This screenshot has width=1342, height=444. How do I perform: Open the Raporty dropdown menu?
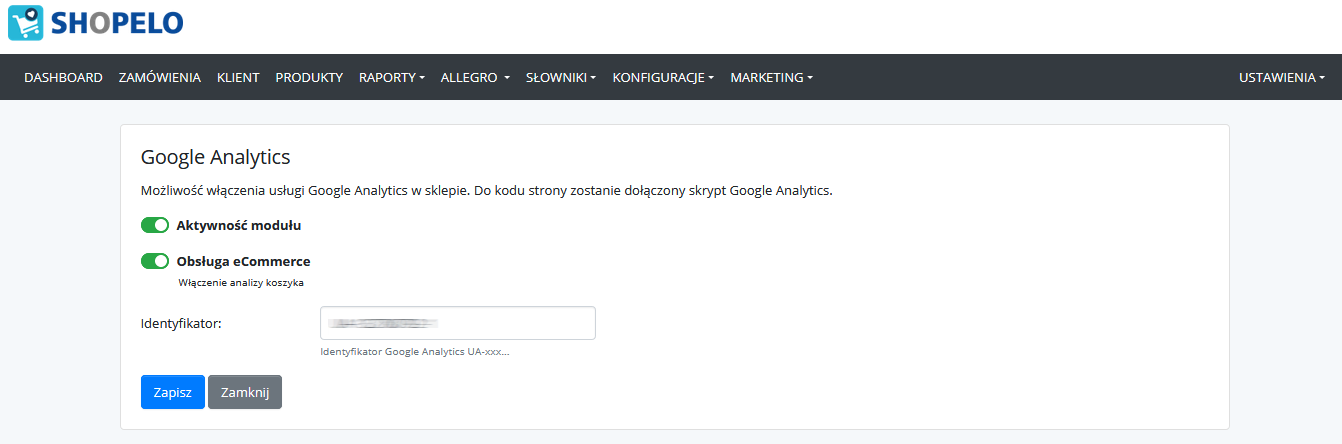tap(392, 77)
